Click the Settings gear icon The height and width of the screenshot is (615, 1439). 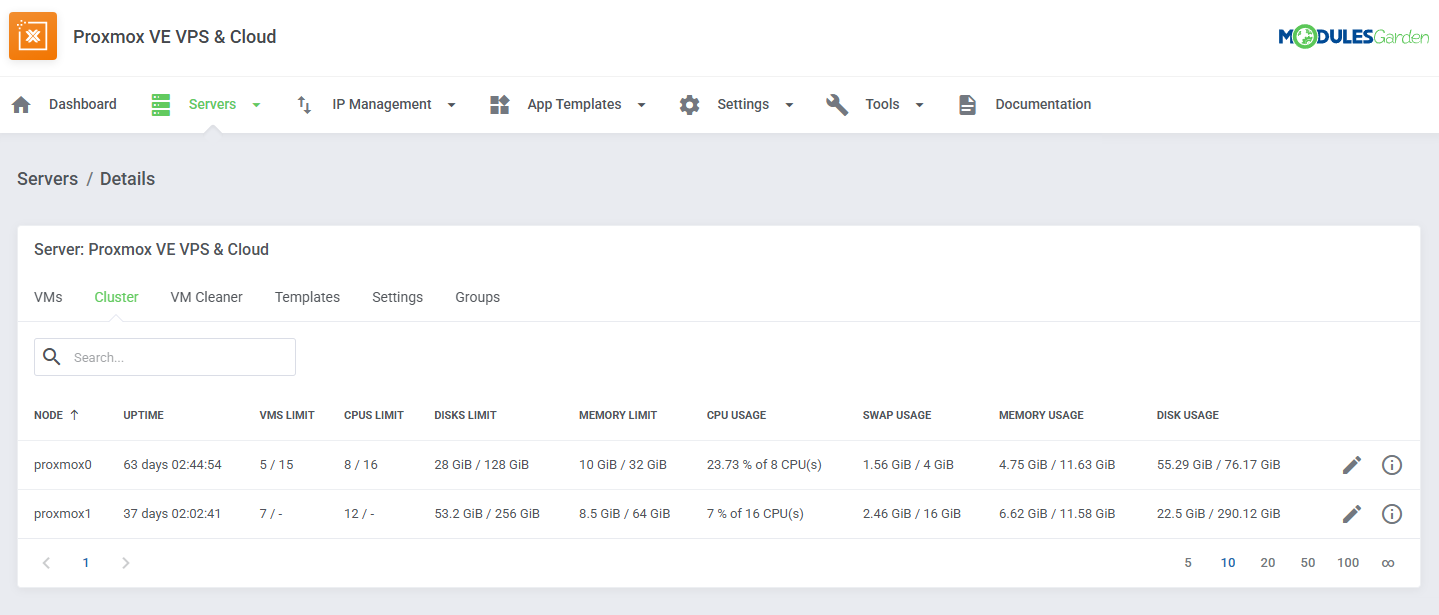[689, 103]
